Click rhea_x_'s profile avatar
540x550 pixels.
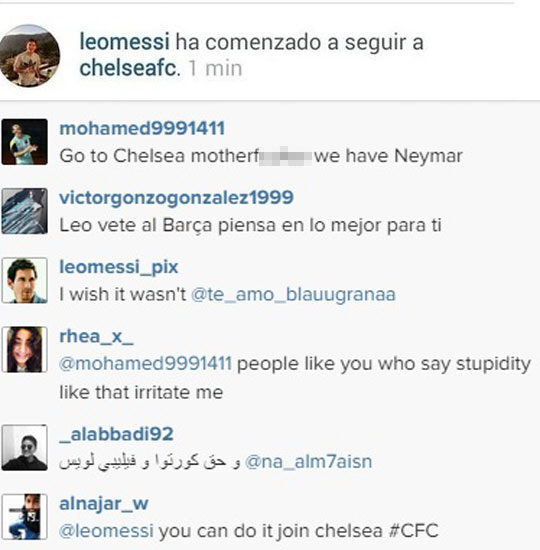25,349
